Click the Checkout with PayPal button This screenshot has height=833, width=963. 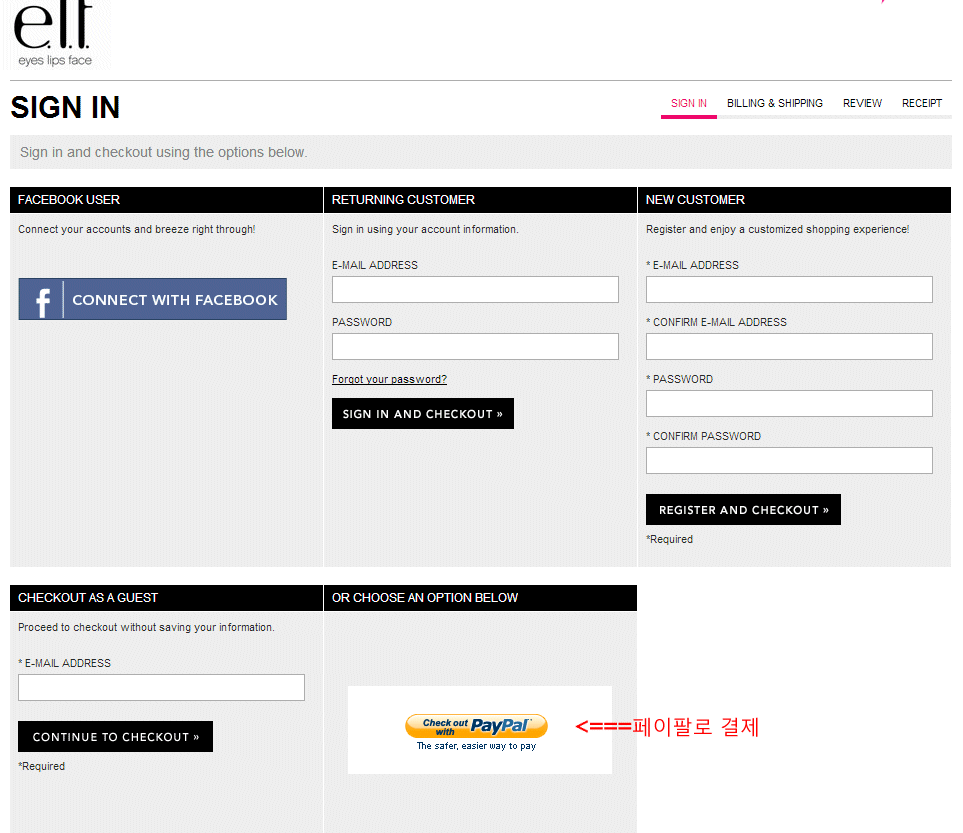476,726
